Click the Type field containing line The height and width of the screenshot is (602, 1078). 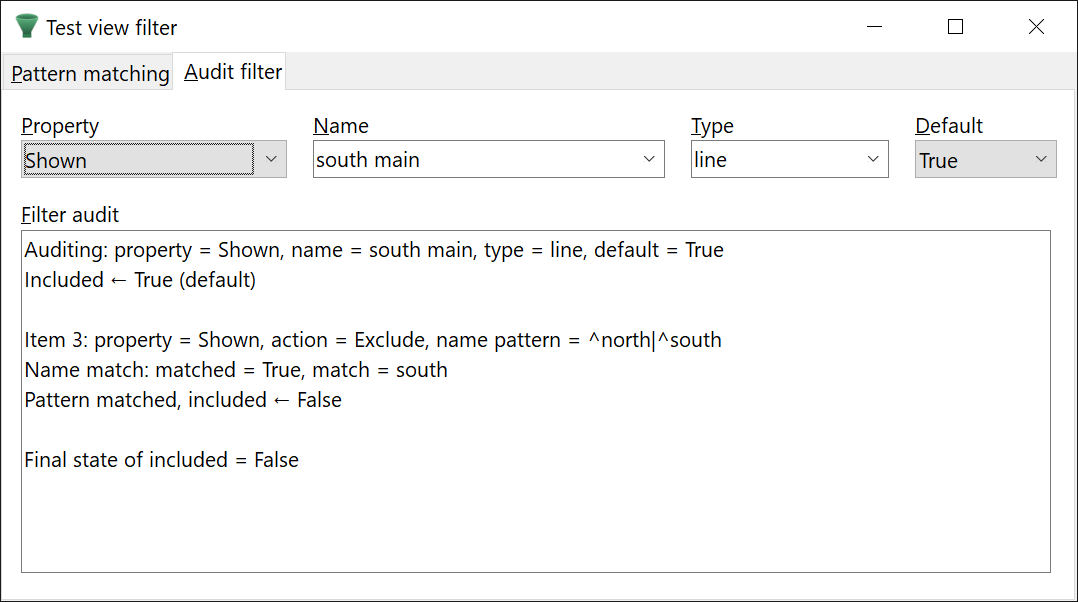click(x=770, y=160)
